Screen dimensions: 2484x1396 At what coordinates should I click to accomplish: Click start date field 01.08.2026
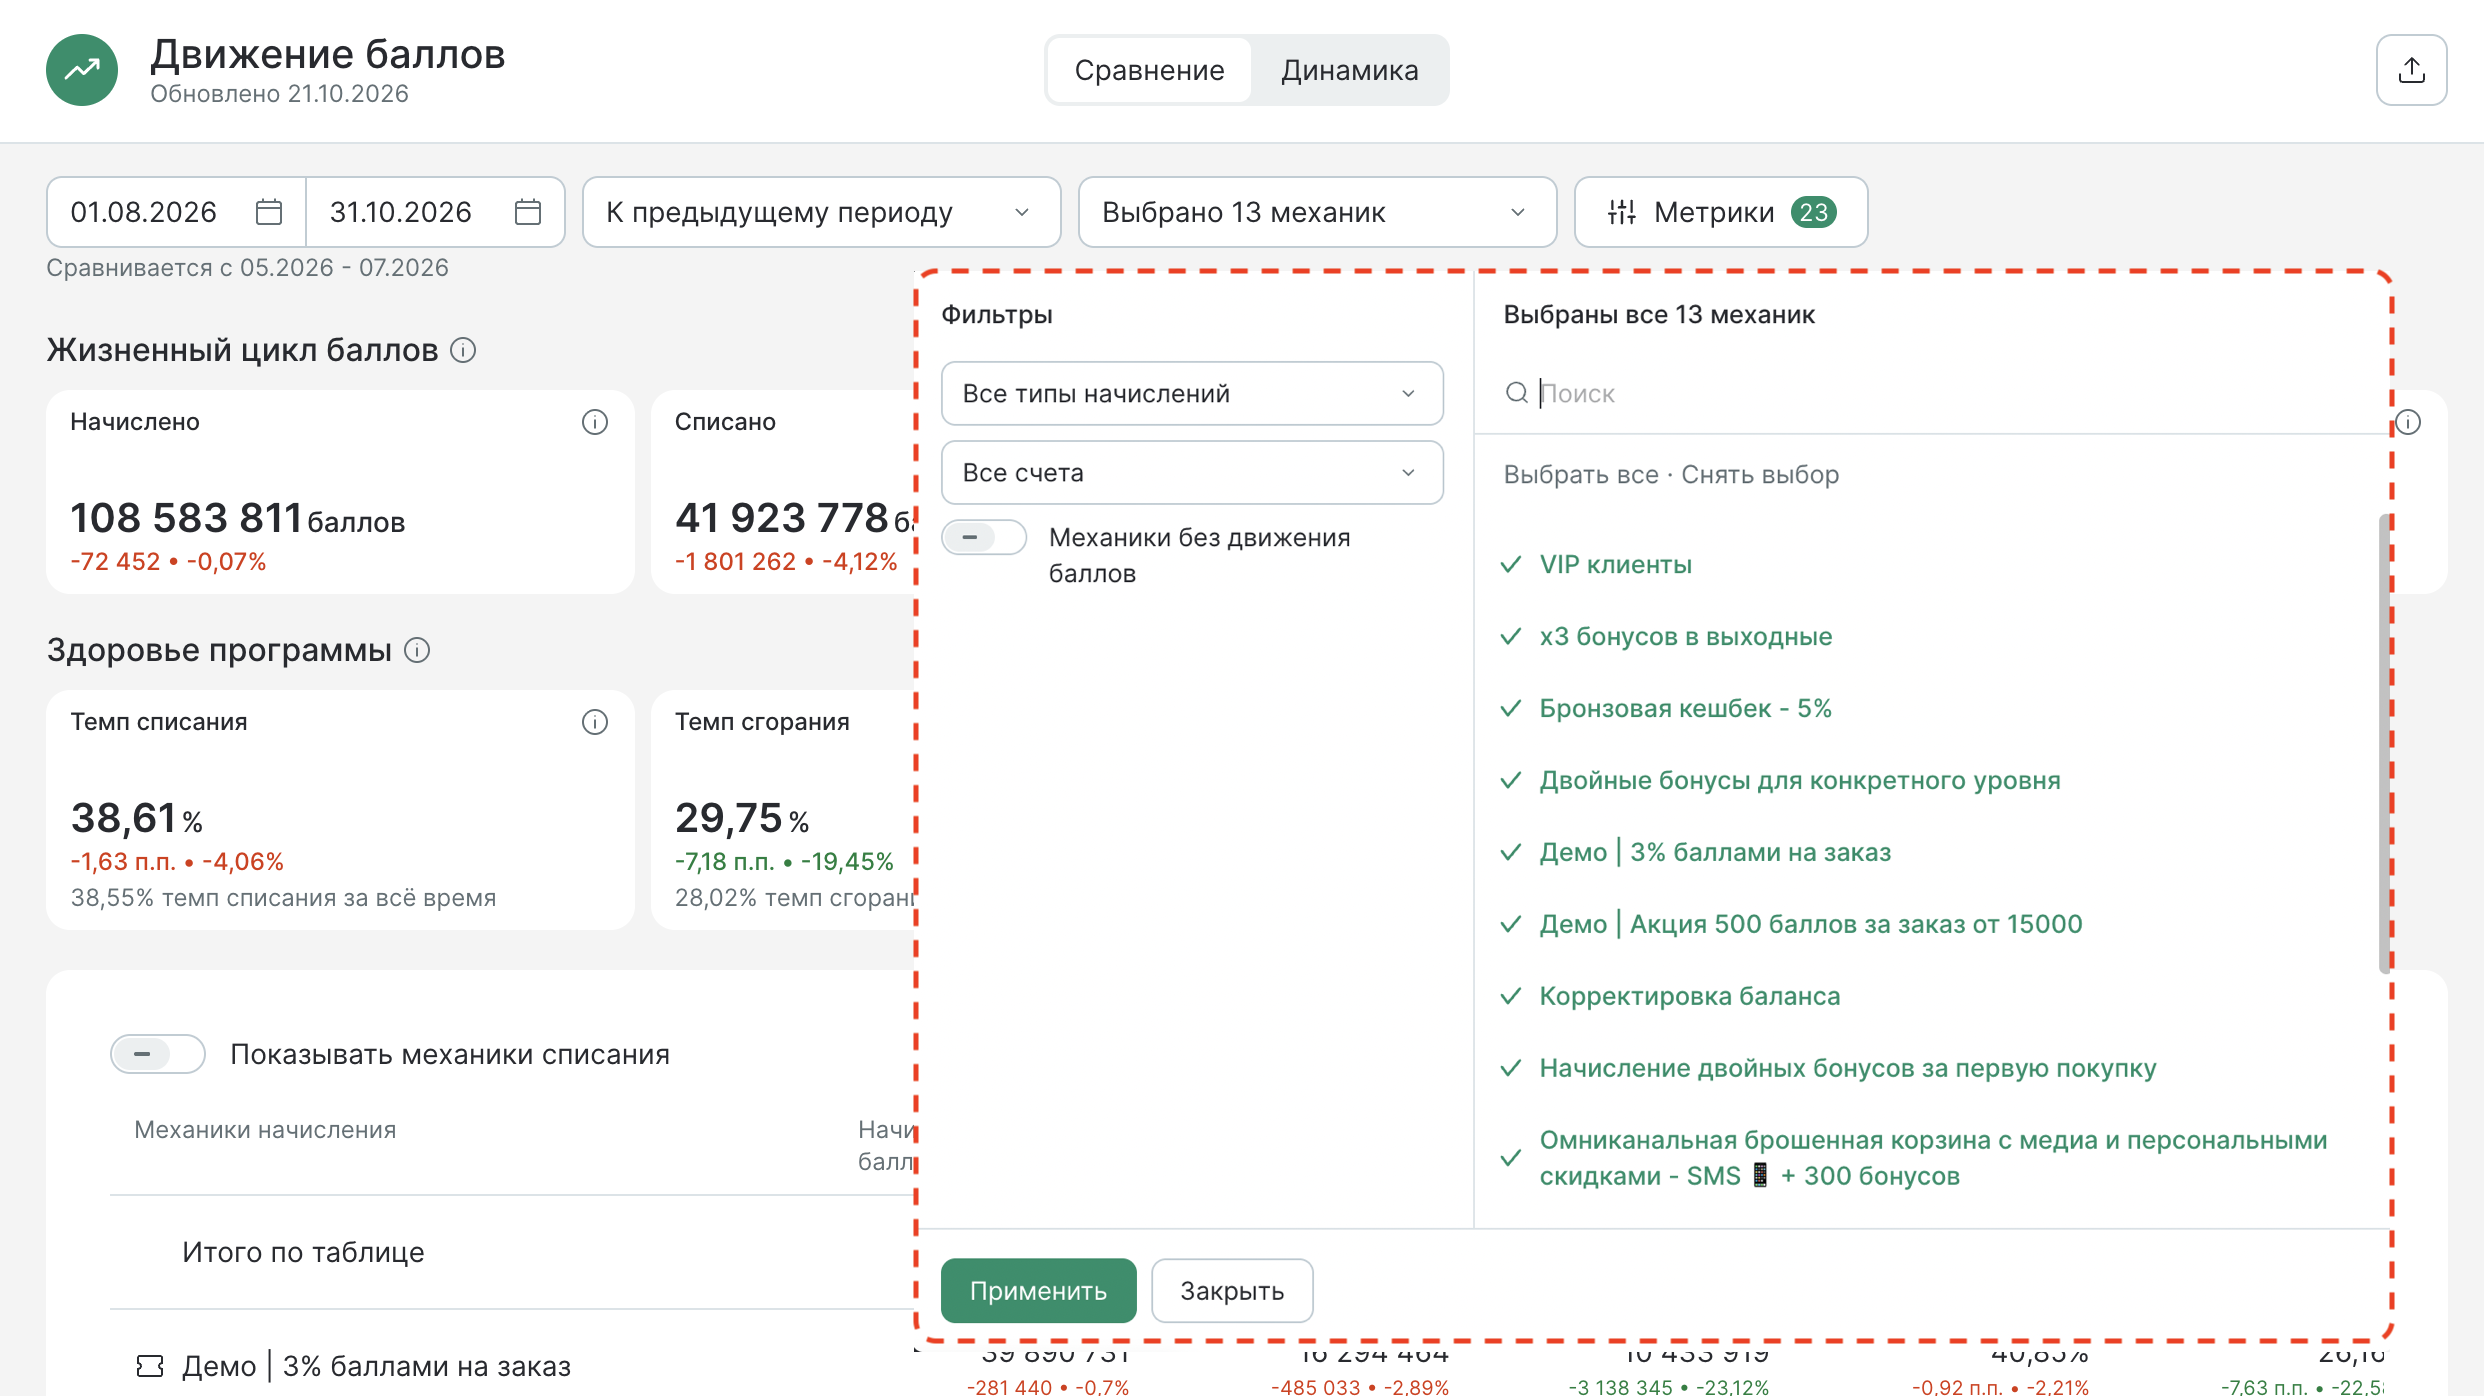(x=176, y=212)
